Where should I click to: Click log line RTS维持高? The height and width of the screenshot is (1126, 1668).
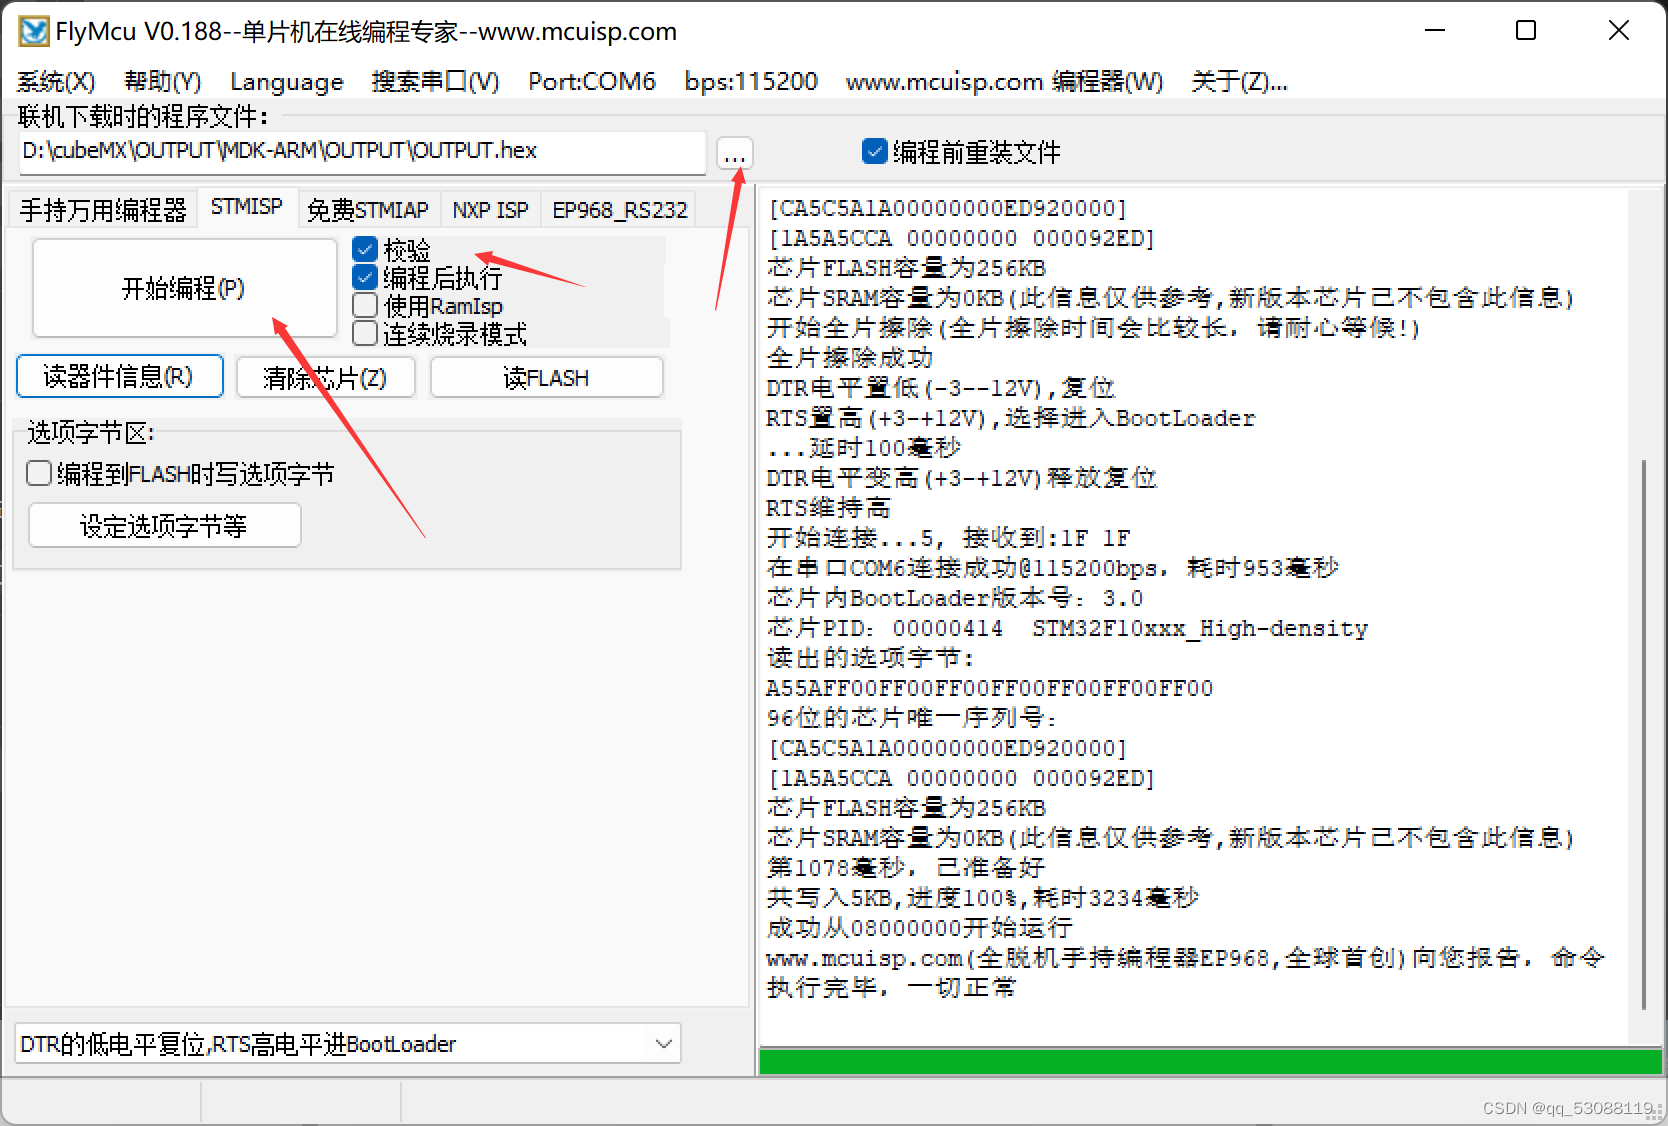[x=828, y=508]
